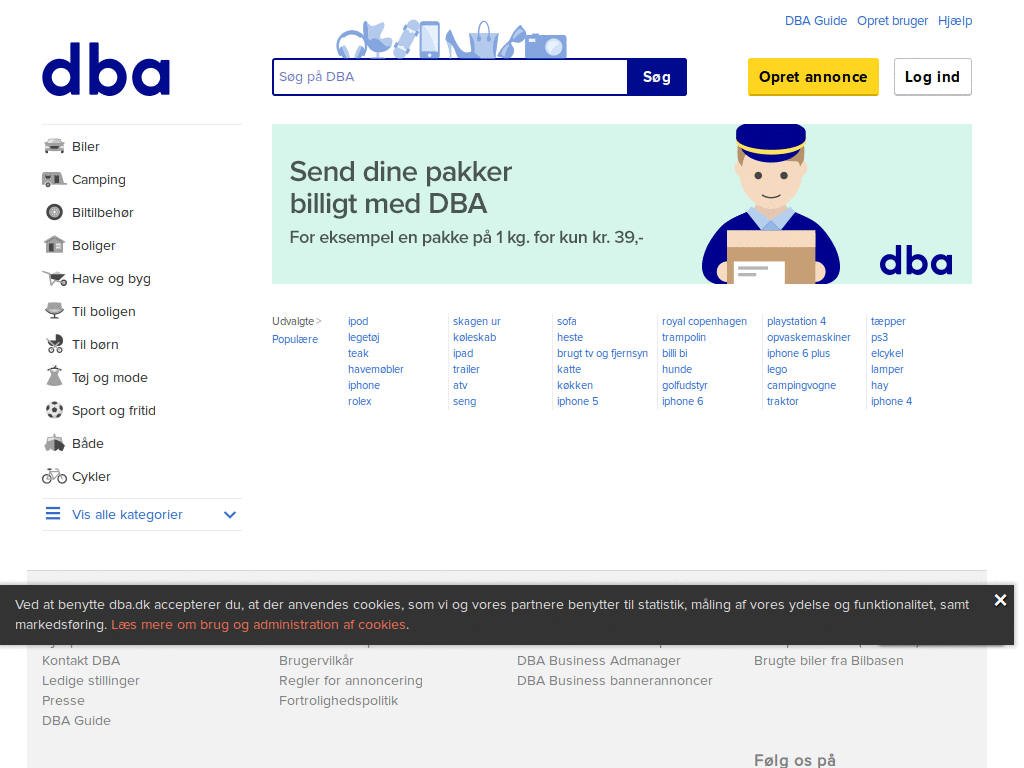
Task: Open the DBA Guide footer link
Action: [76, 721]
